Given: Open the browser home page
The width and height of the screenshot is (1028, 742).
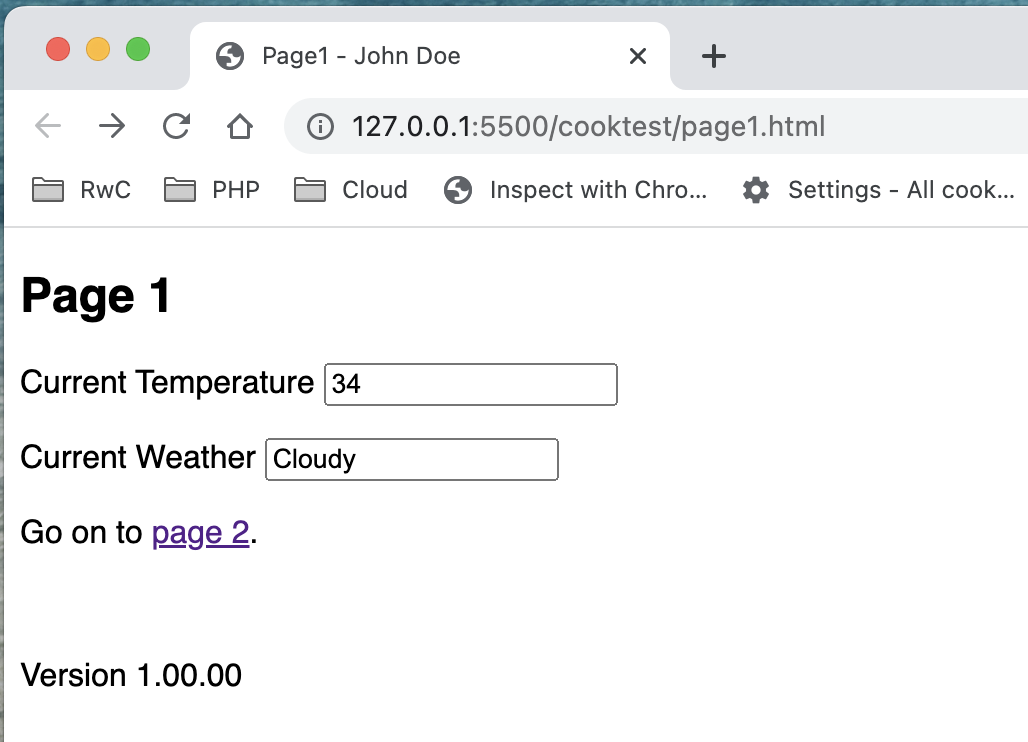Looking at the screenshot, I should (x=239, y=126).
